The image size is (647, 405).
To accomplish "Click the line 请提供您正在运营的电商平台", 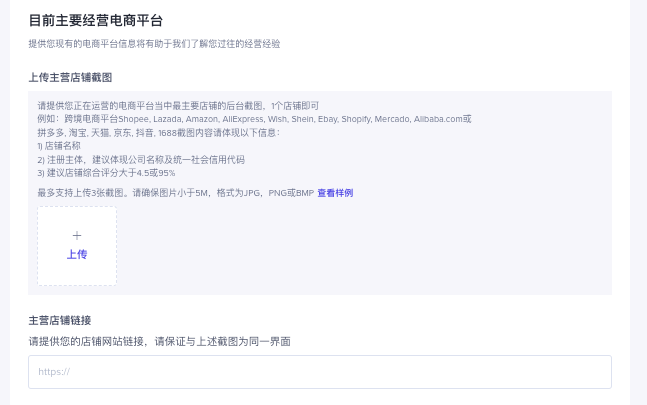I will (x=178, y=106).
